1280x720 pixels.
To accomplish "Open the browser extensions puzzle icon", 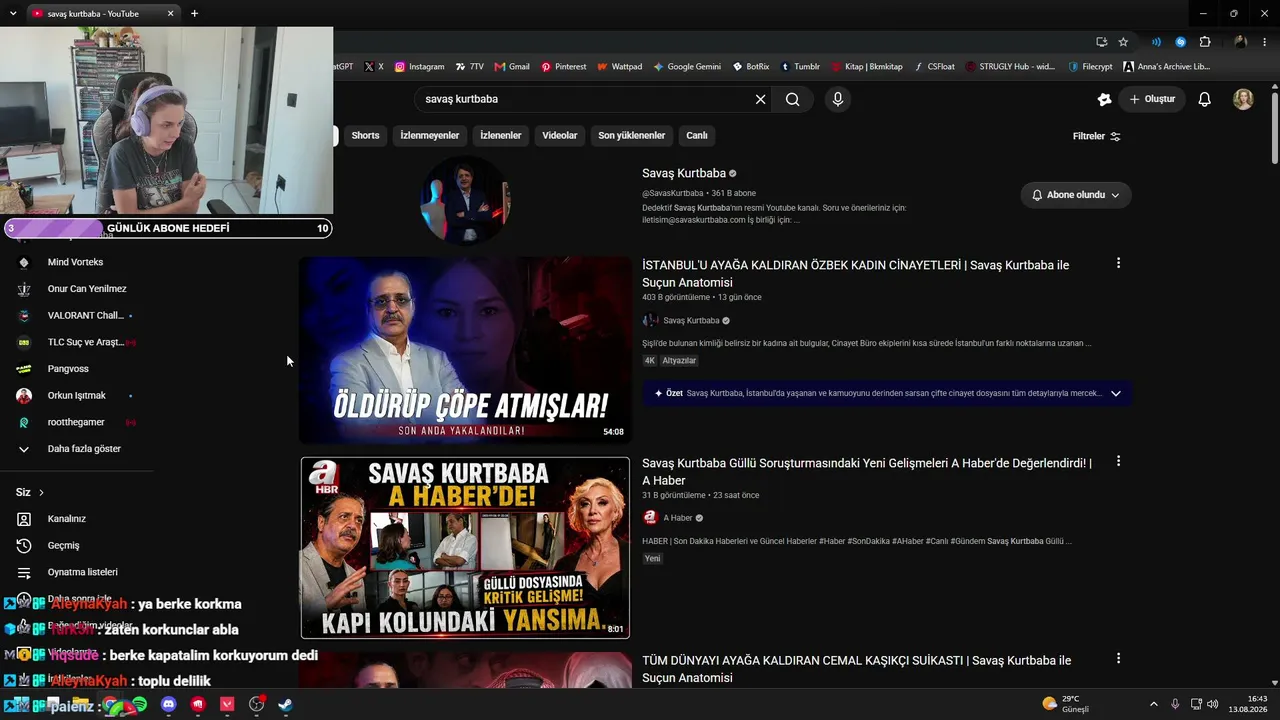I will coord(1205,42).
